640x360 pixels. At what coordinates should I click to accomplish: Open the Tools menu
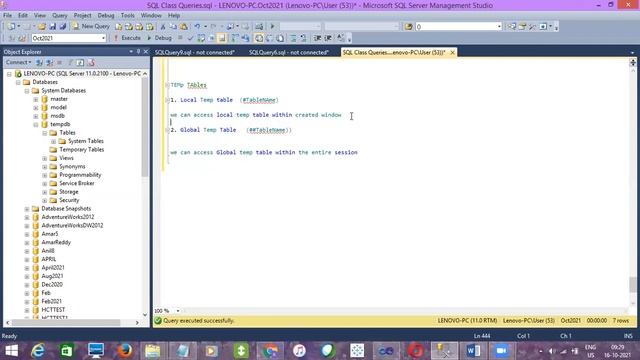coord(127,16)
